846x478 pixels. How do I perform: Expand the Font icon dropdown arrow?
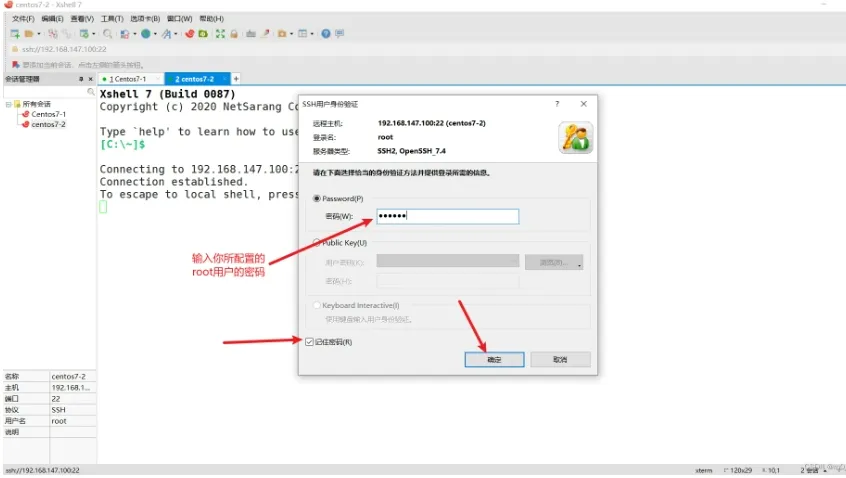pos(175,34)
